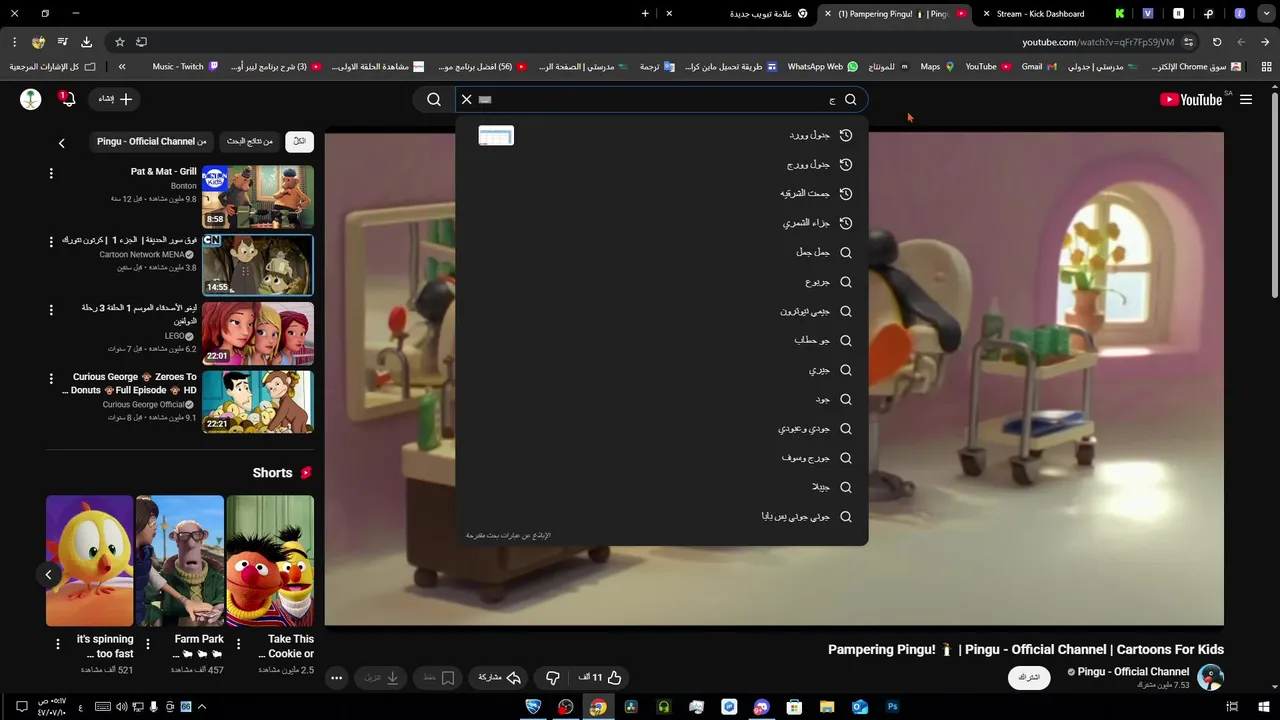Image resolution: width=1280 pixels, height=720 pixels.
Task: Save the video with the bookmark button
Action: tap(439, 677)
